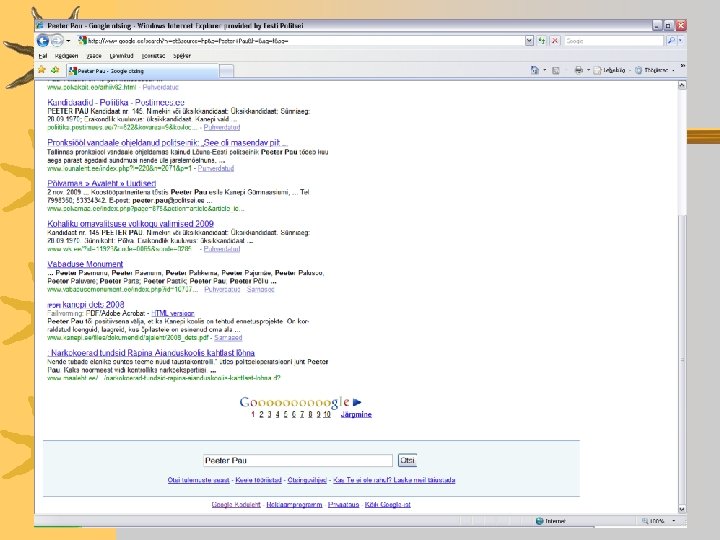Expand the recent pages dropdown arrow
Viewport: 720px width, 540px height.
click(x=68, y=41)
